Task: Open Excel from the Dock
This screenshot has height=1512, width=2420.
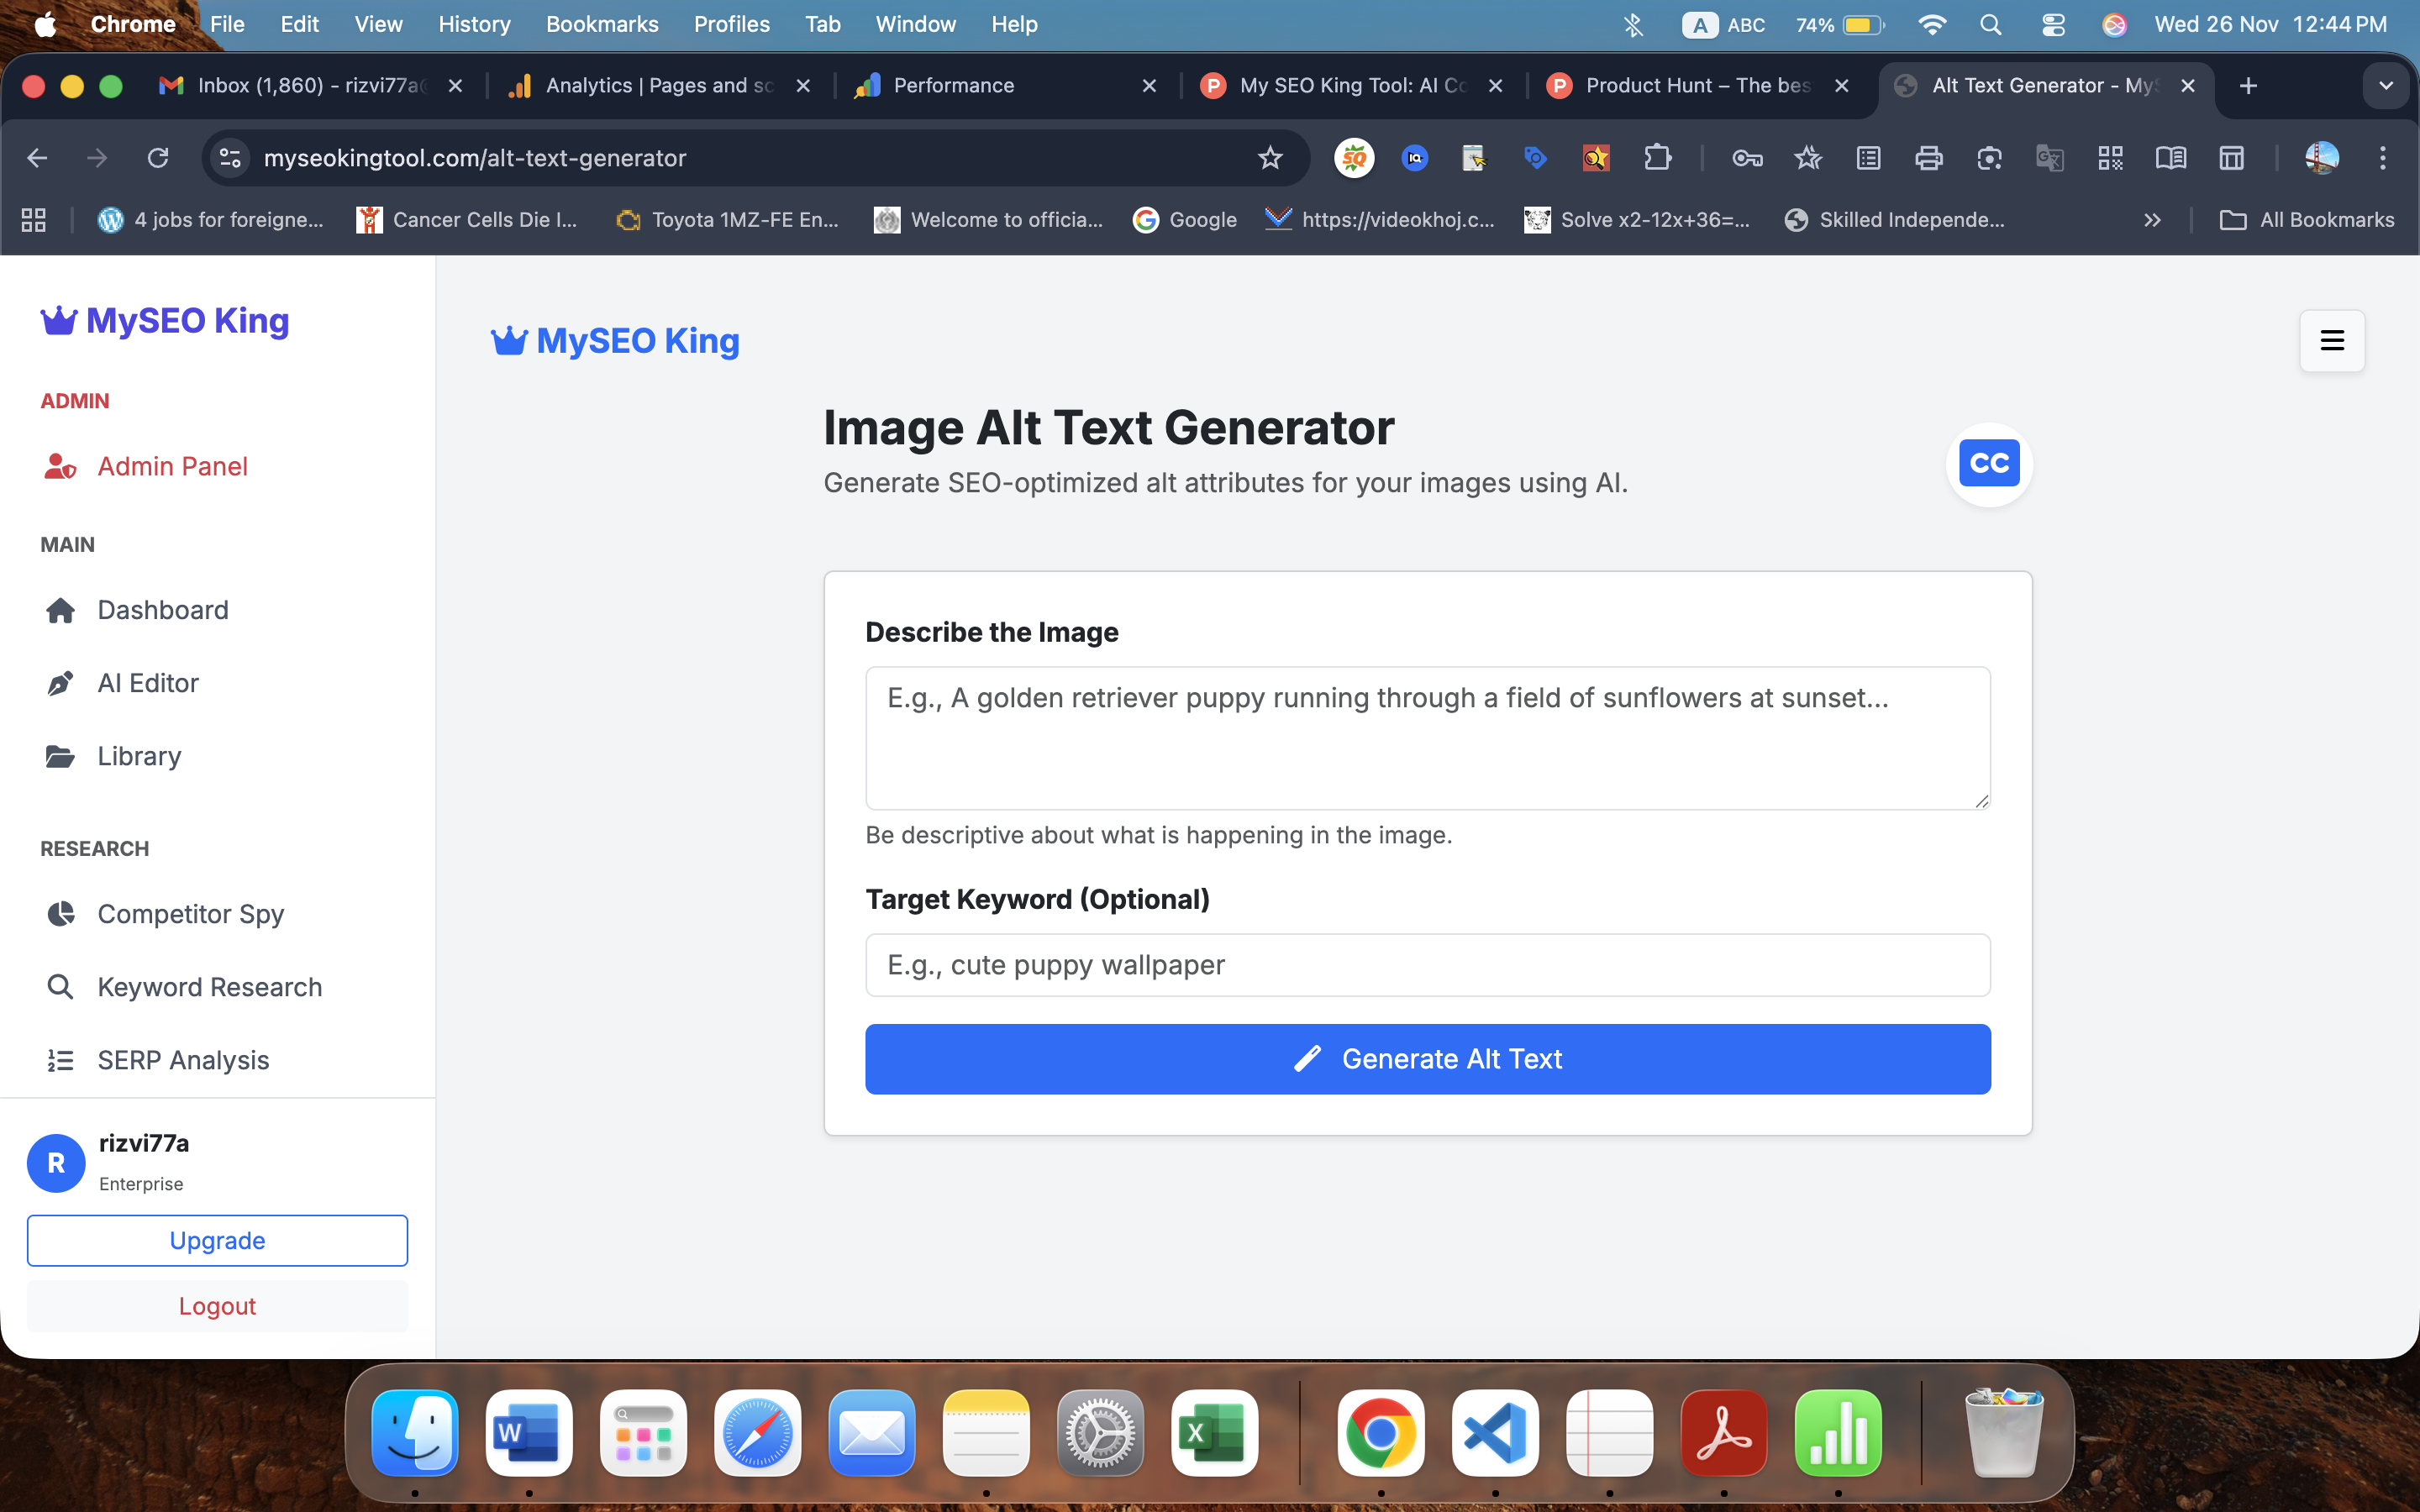Action: pos(1213,1433)
